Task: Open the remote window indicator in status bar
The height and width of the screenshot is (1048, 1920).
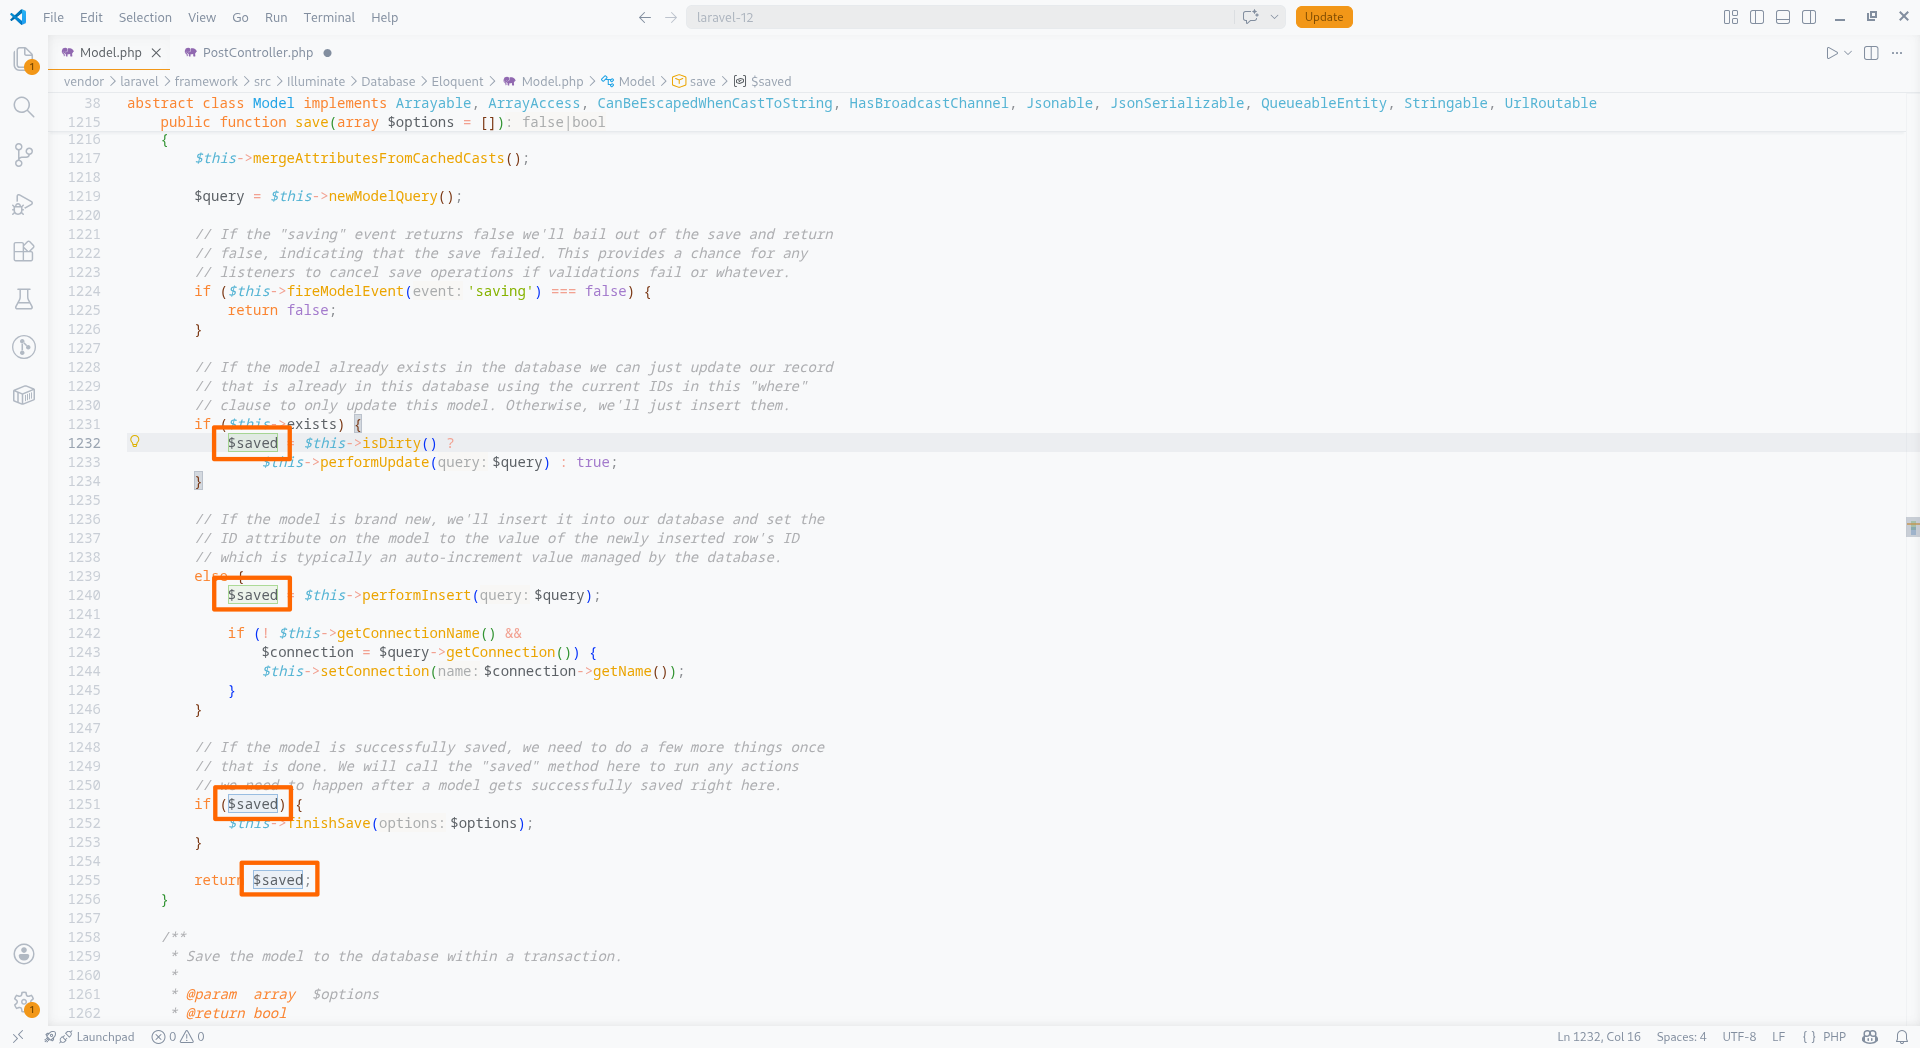Action: click(18, 1037)
